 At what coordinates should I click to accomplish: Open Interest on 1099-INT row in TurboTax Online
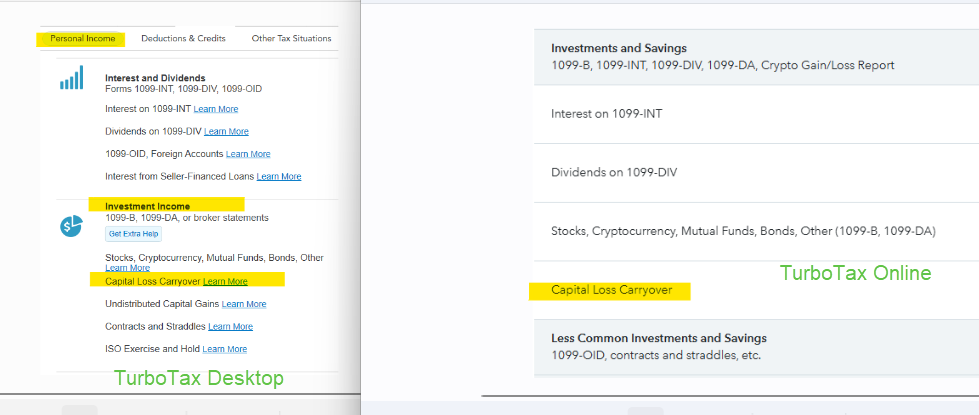[x=756, y=114]
